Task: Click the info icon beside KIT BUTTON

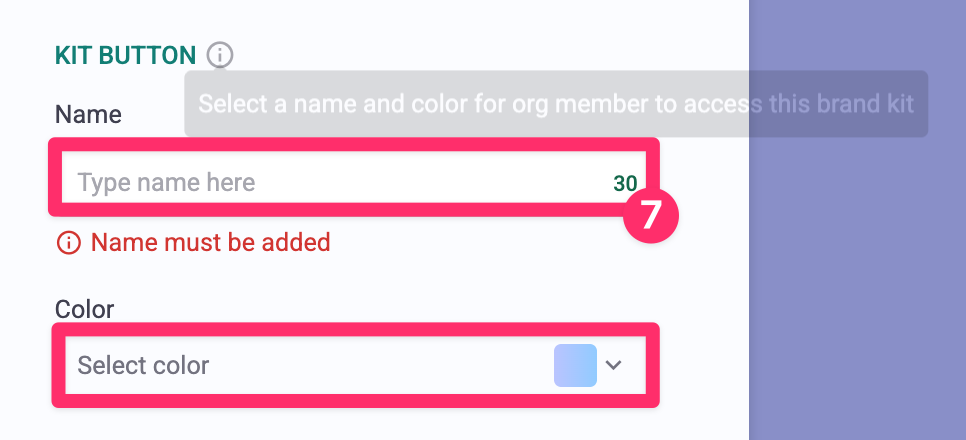Action: tap(220, 54)
